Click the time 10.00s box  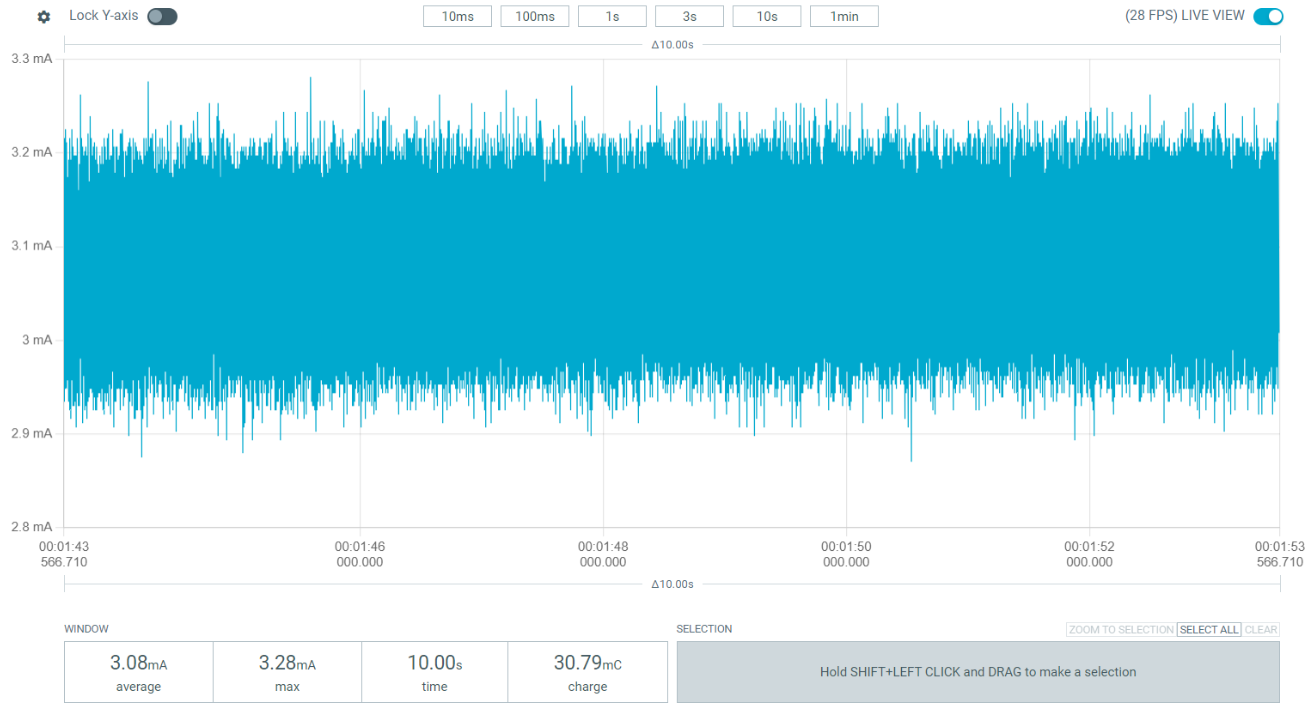tap(435, 672)
